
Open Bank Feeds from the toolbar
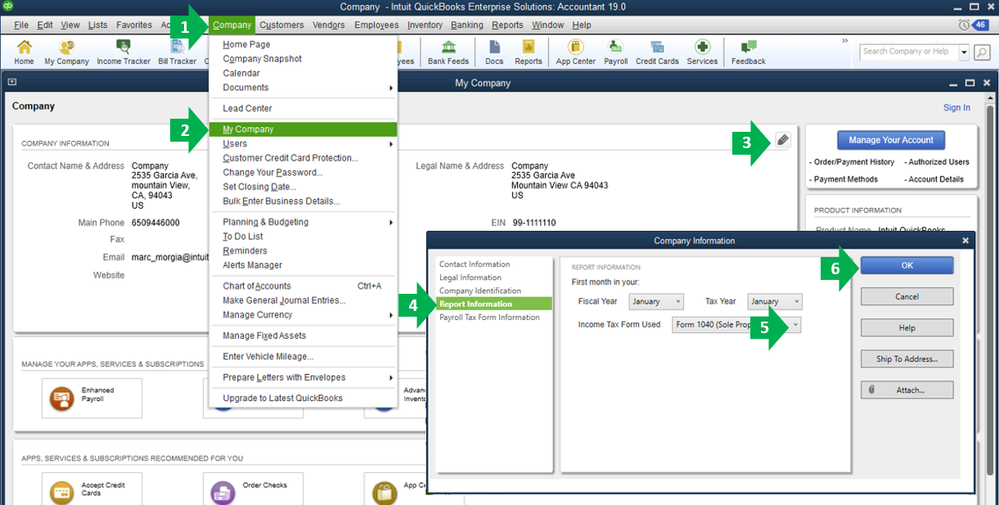tap(449, 52)
